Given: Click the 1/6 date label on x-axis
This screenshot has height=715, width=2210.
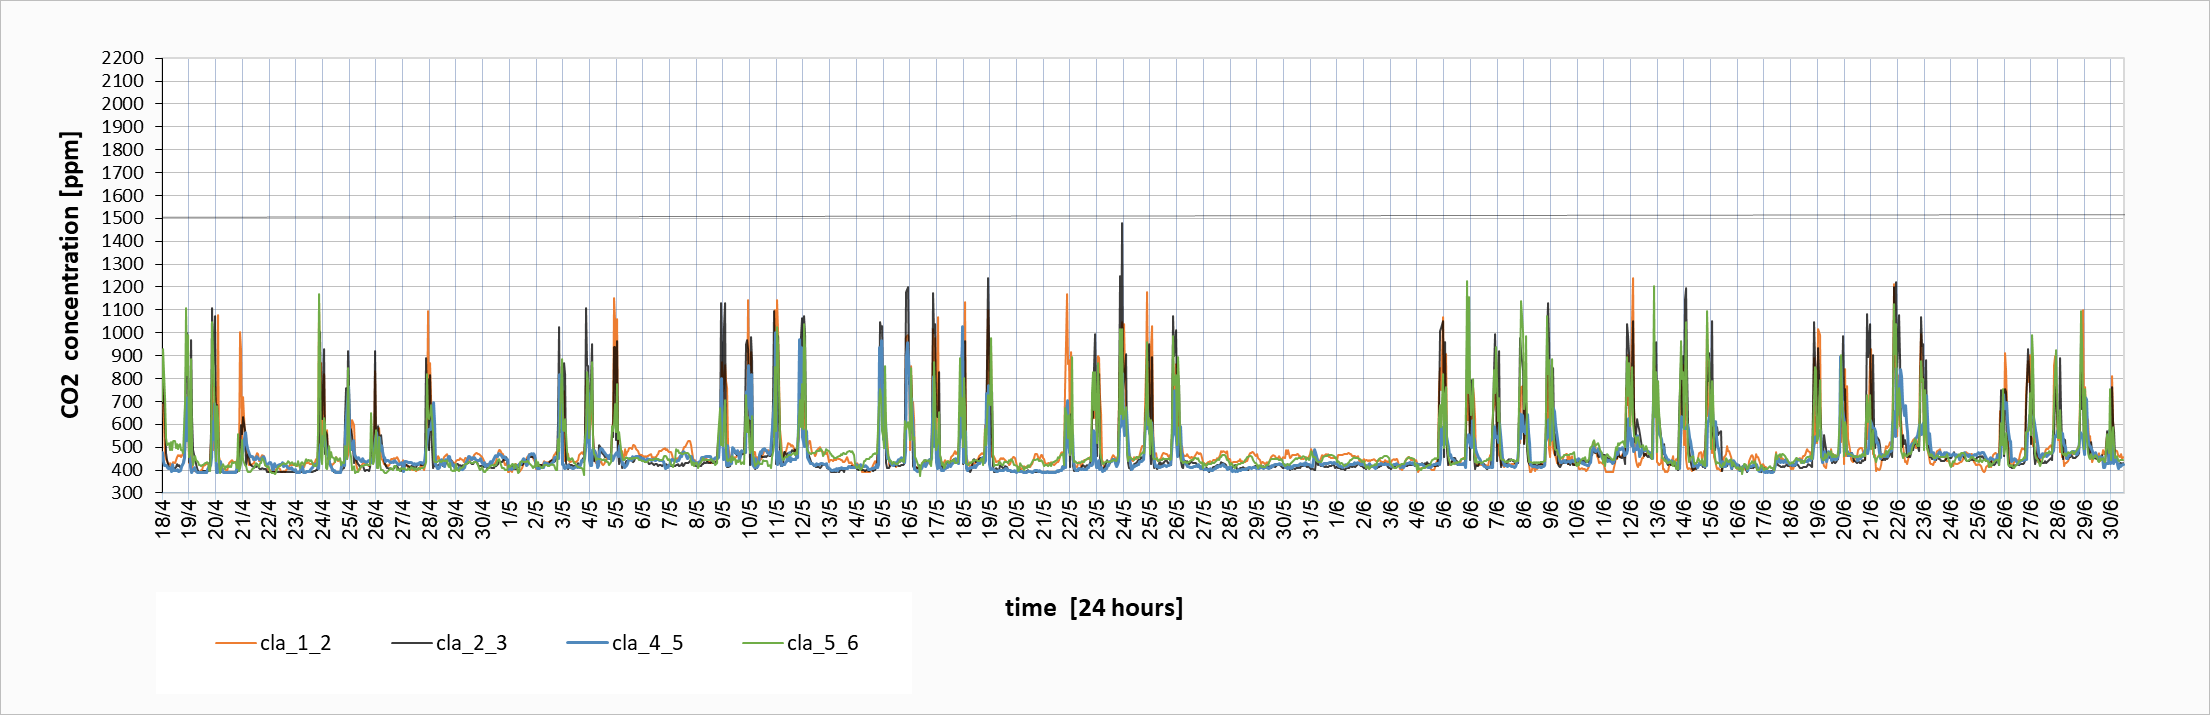Looking at the screenshot, I should click(x=1337, y=517).
